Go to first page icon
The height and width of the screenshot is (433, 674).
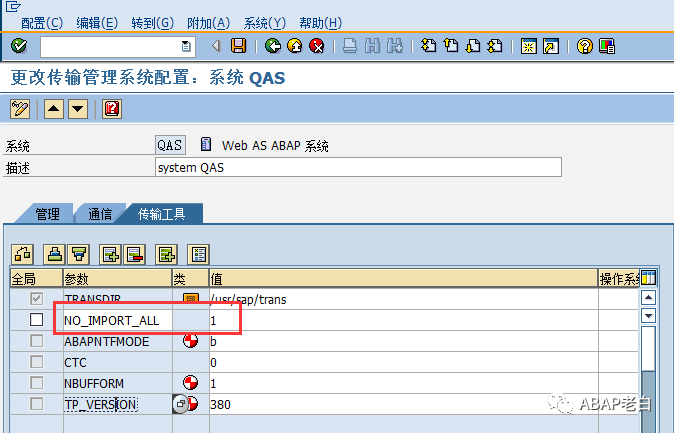429,46
